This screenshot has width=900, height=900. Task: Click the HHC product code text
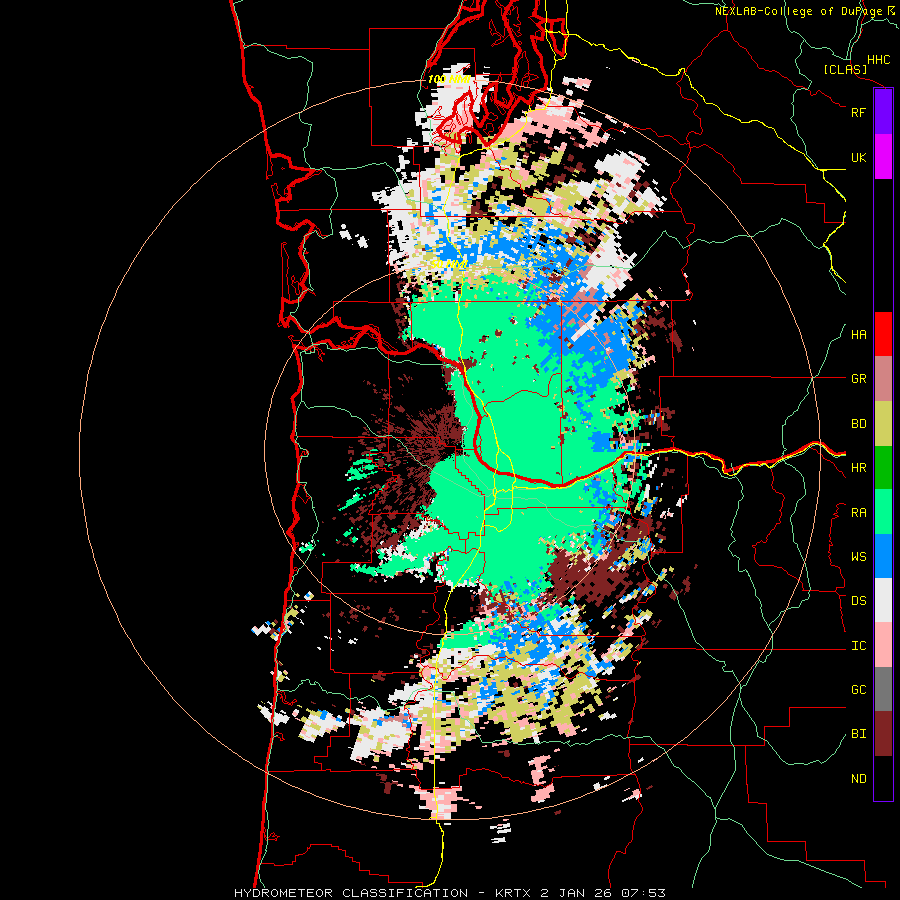coord(879,60)
